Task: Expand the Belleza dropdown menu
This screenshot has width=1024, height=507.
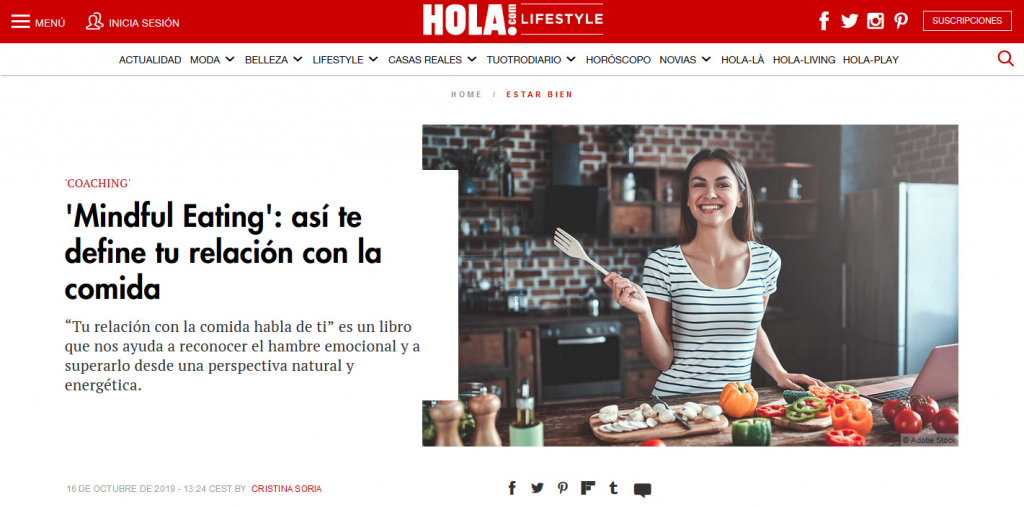Action: (x=274, y=59)
